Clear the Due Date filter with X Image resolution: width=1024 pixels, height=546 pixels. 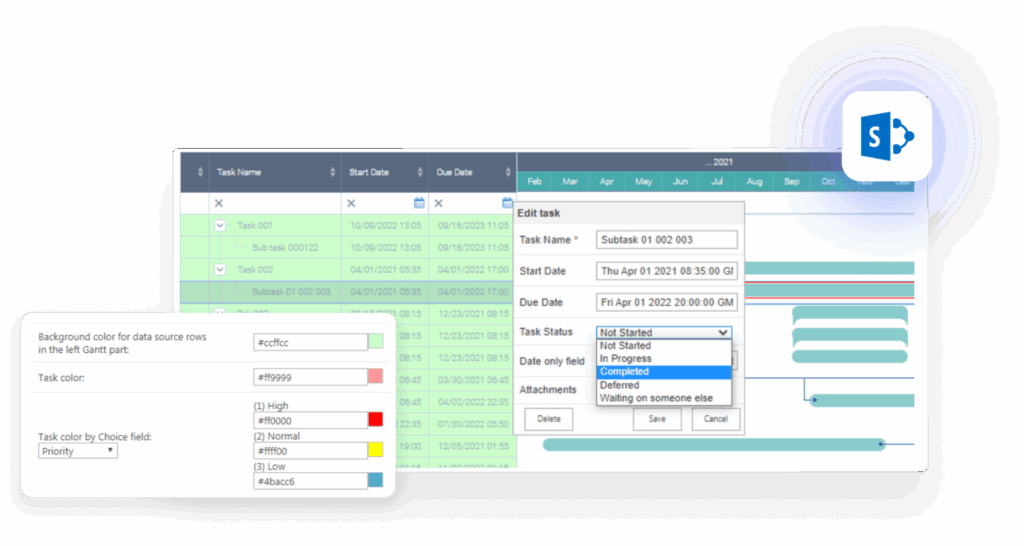[439, 203]
